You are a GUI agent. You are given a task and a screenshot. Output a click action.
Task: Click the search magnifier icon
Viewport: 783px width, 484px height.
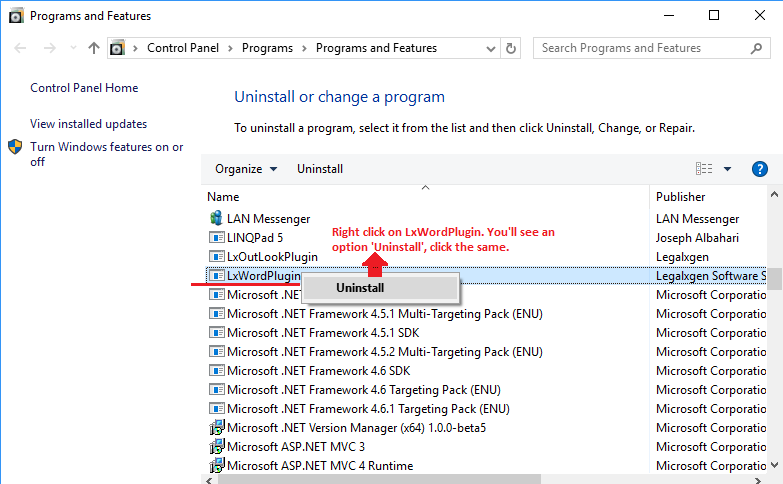point(756,48)
